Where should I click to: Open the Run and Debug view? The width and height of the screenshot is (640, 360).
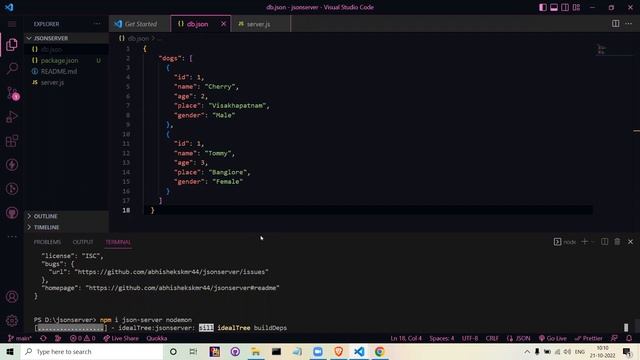(x=12, y=117)
